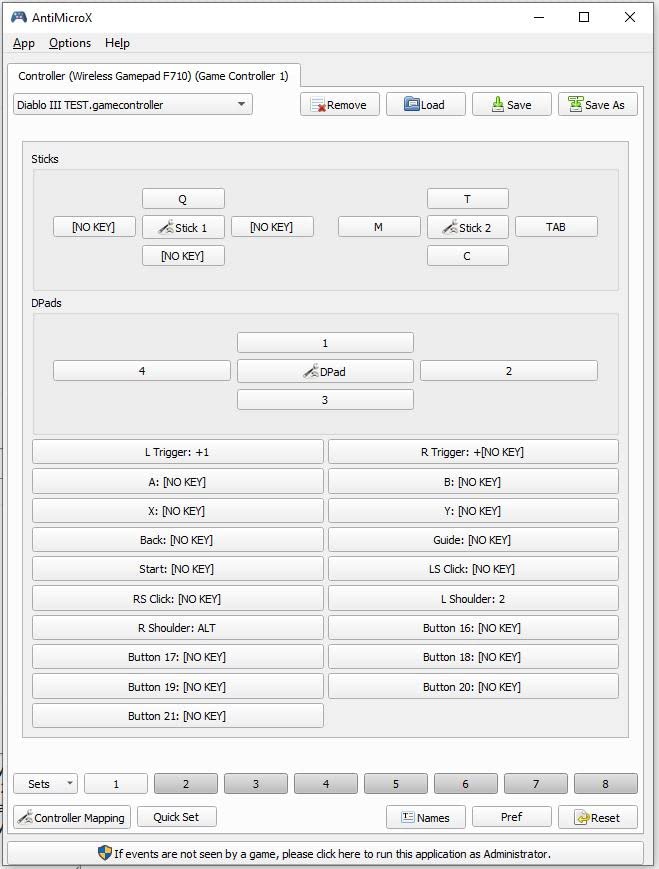Switch to set 5
Image resolution: width=659 pixels, height=869 pixels.
point(395,784)
